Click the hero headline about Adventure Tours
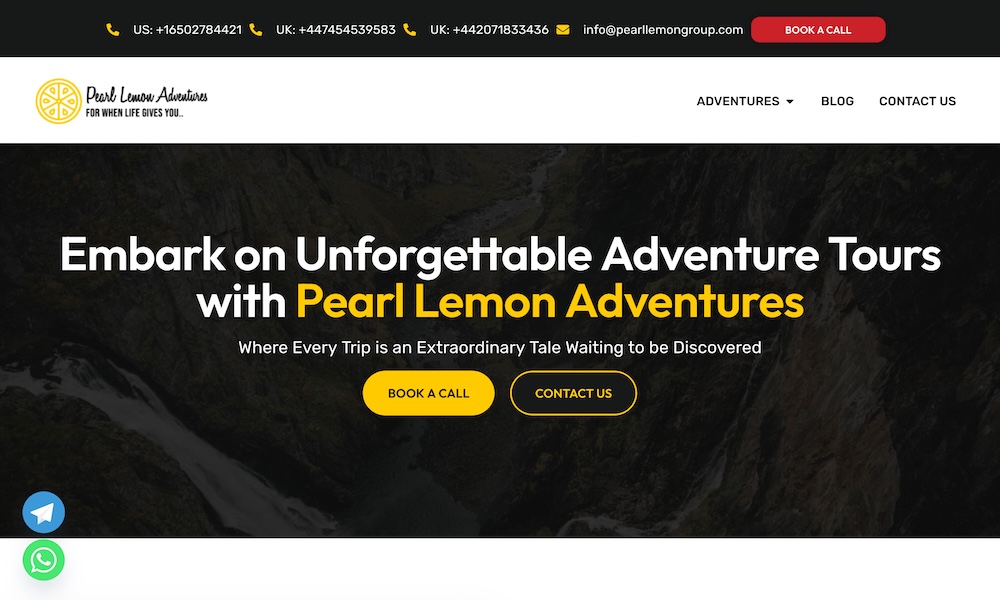This screenshot has width=1000, height=600. [500, 277]
